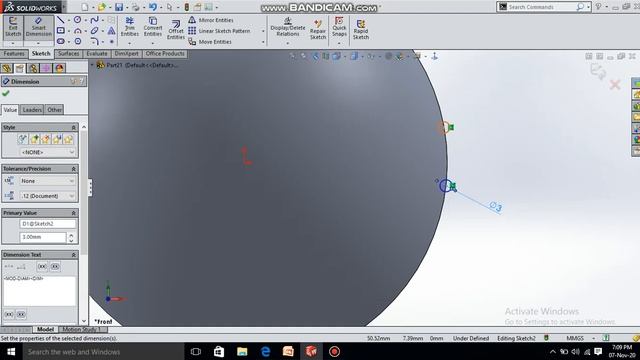This screenshot has height=360, width=640.
Task: Click the Motion Study 1 tab
Action: [x=82, y=329]
